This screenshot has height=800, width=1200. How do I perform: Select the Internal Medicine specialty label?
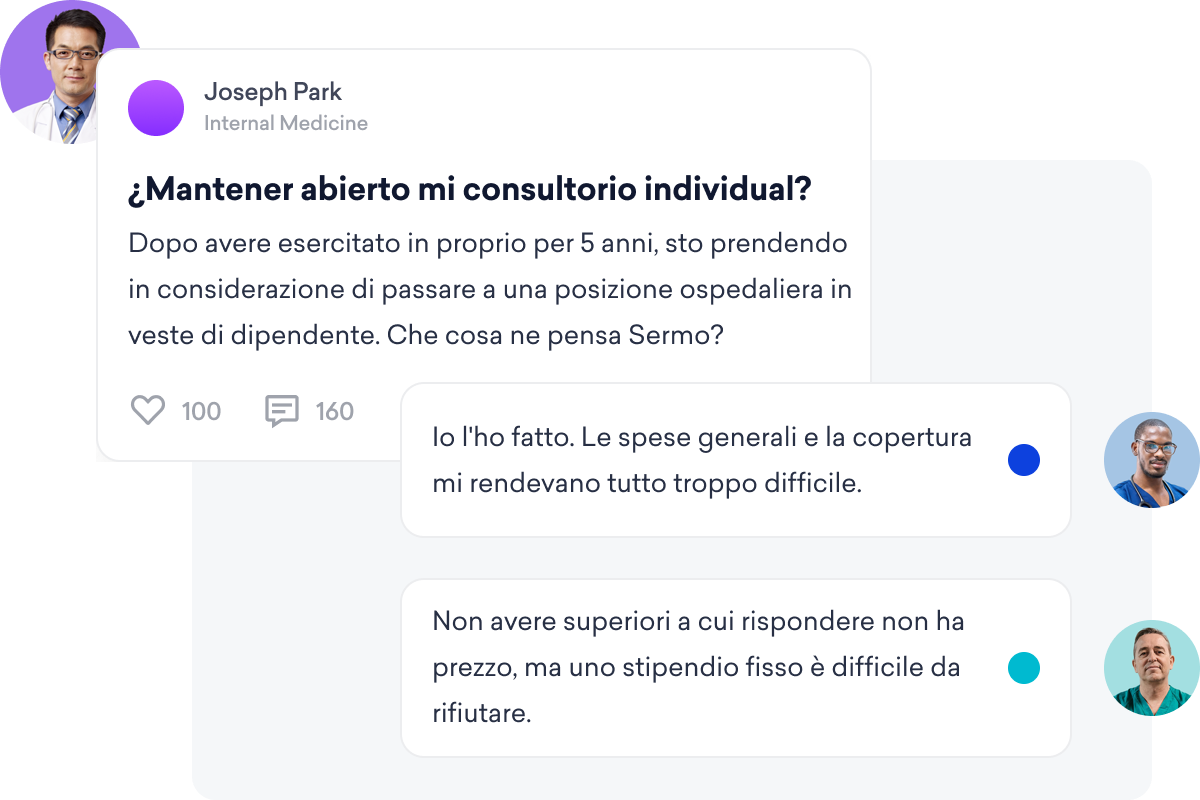click(x=286, y=123)
